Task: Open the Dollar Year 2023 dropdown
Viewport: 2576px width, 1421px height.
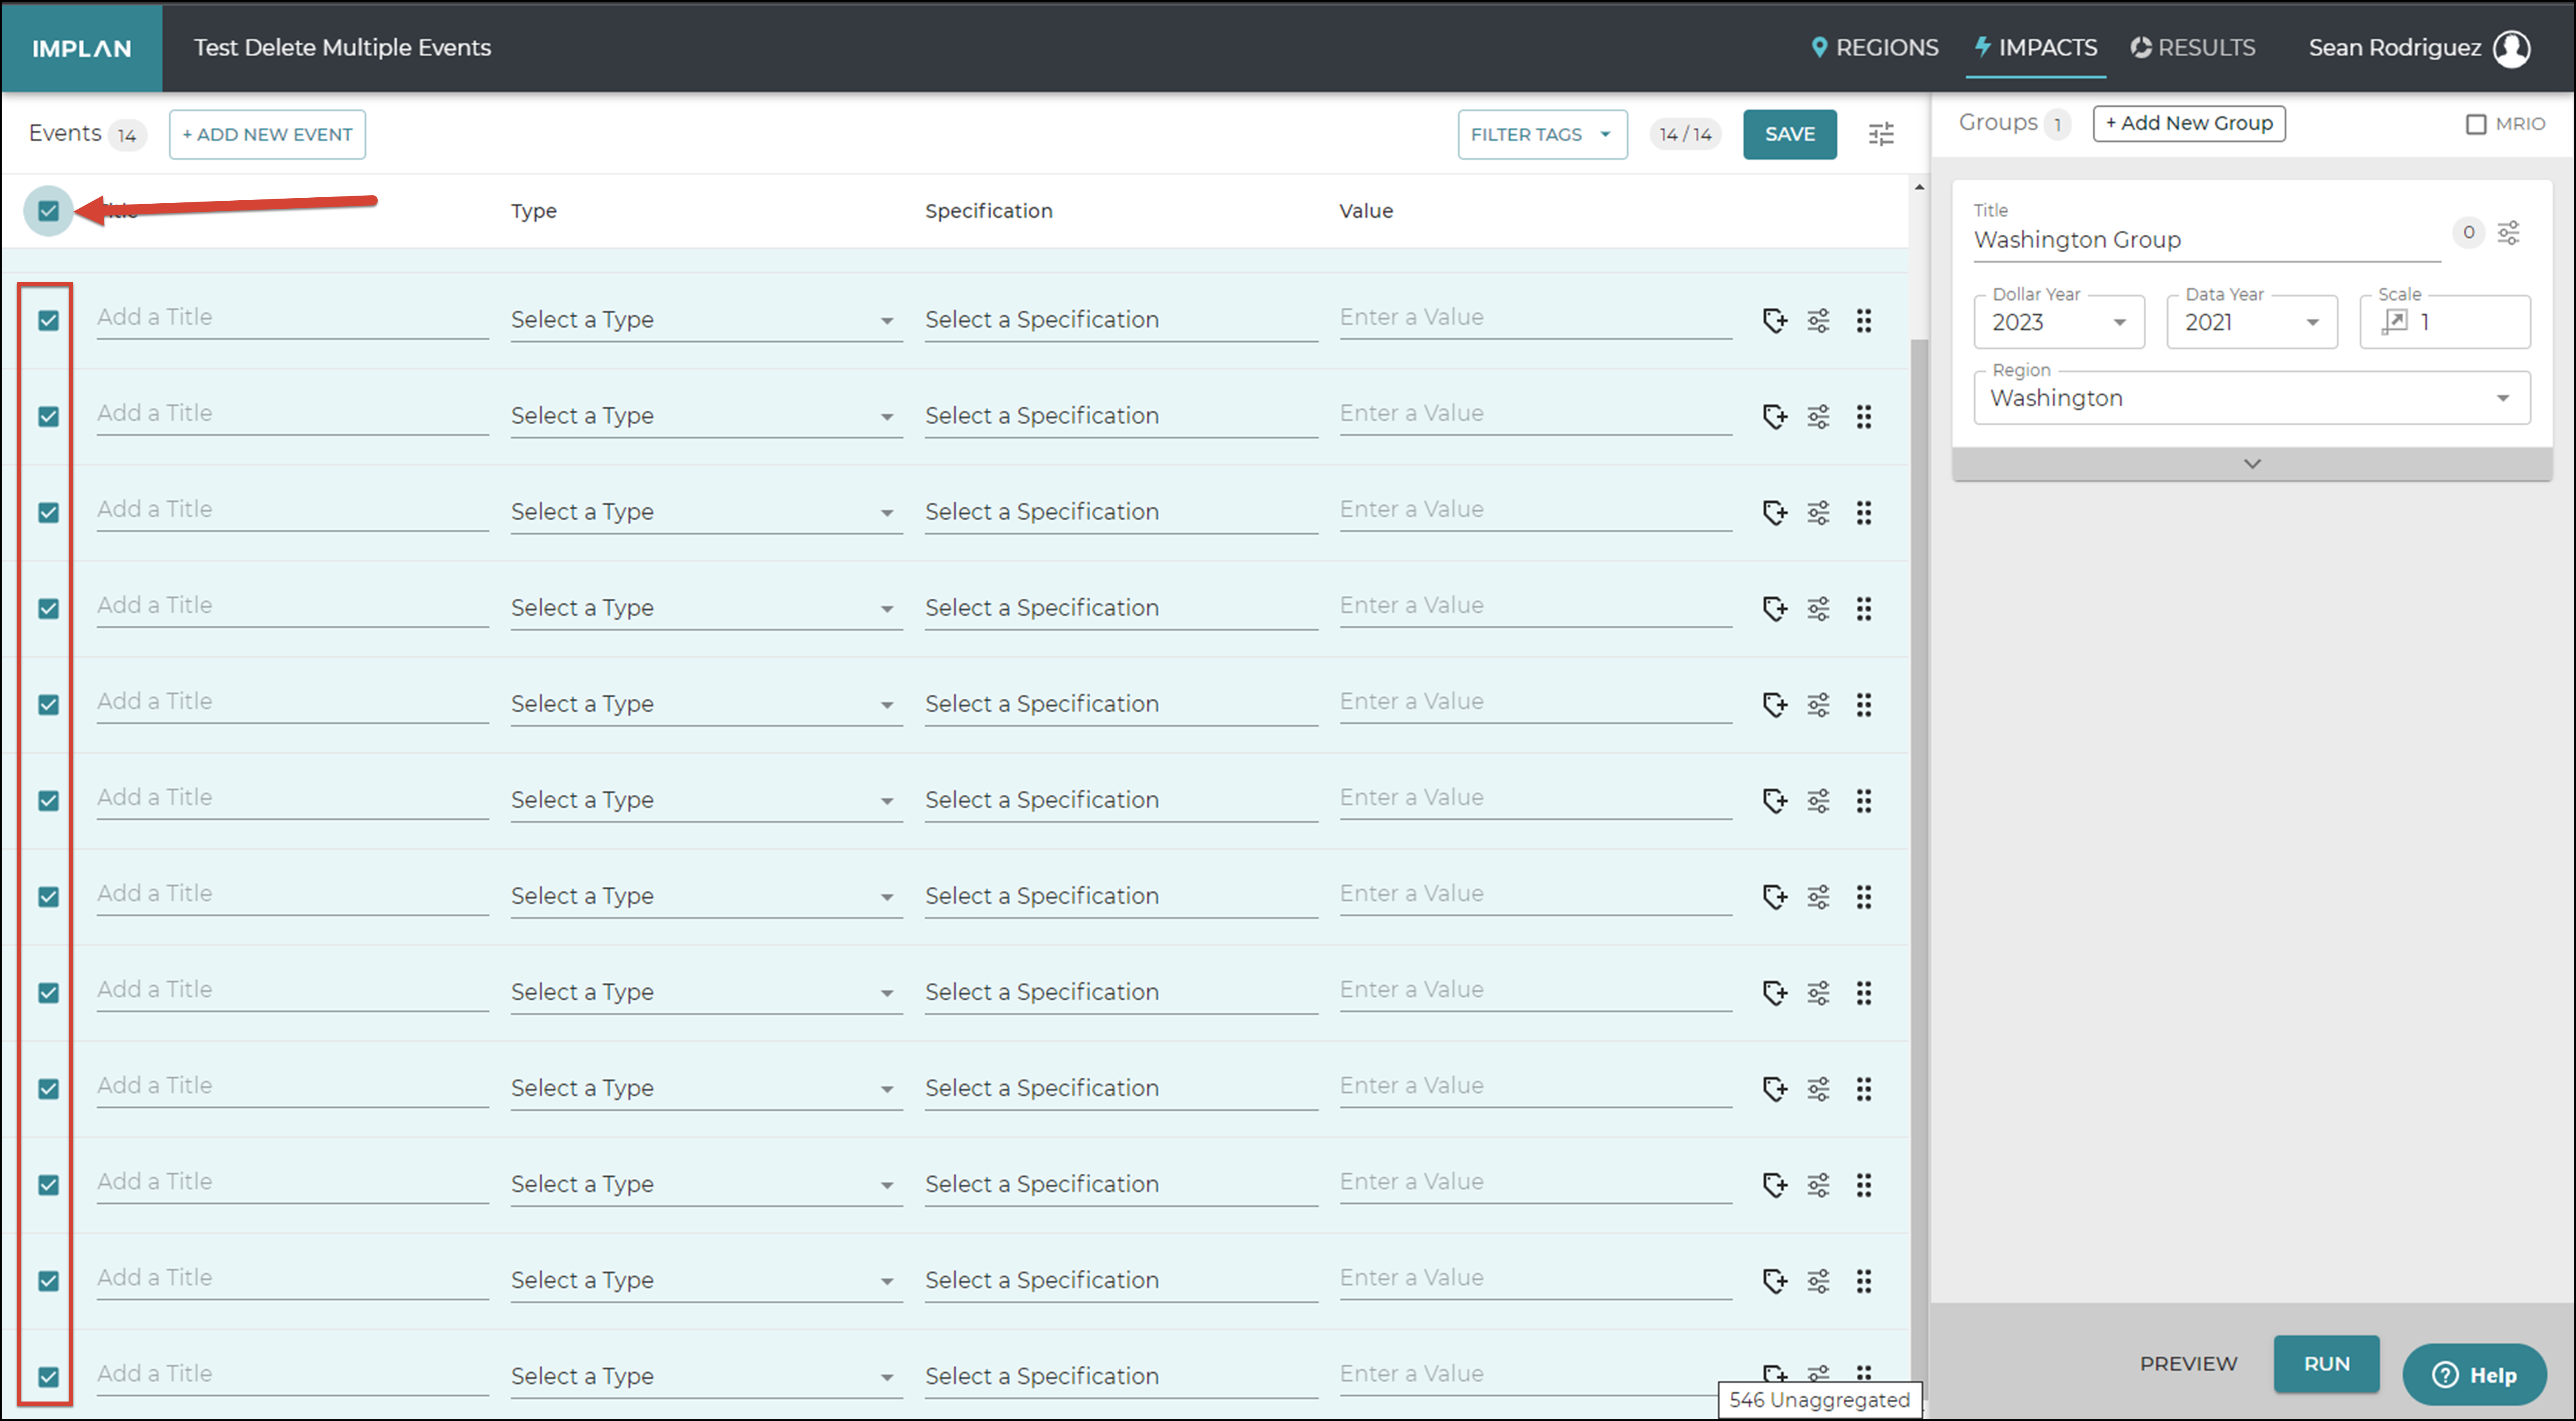Action: coord(2059,322)
